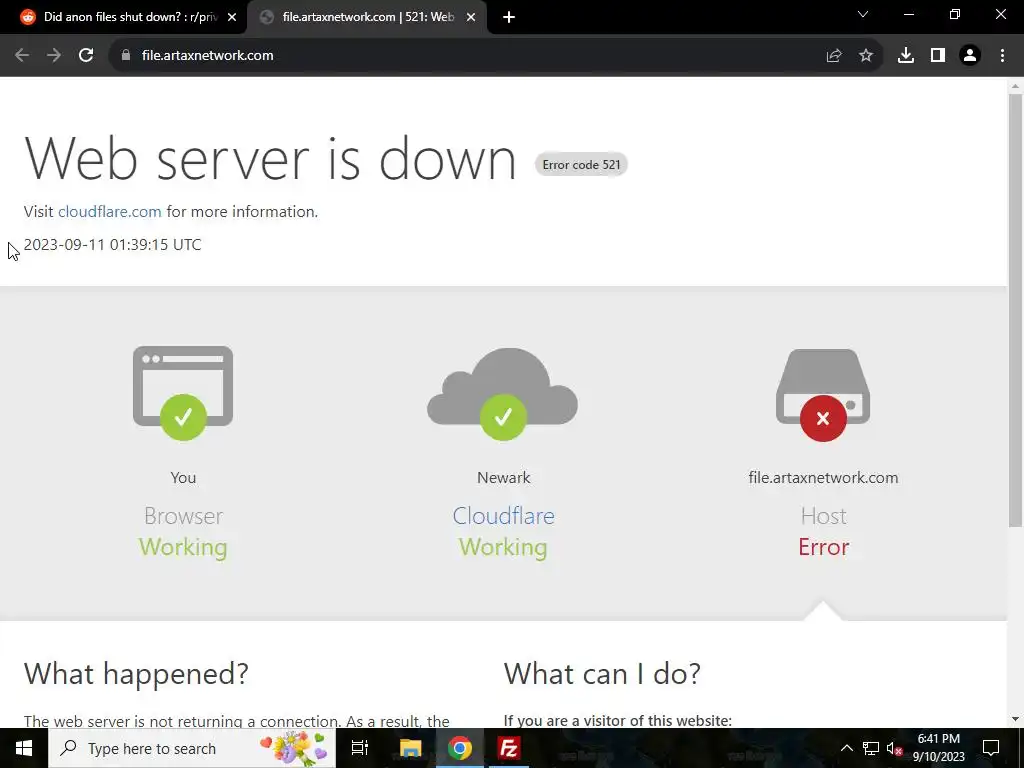The width and height of the screenshot is (1024, 768).
Task: Open cloudflare.com link
Action: click(x=110, y=212)
